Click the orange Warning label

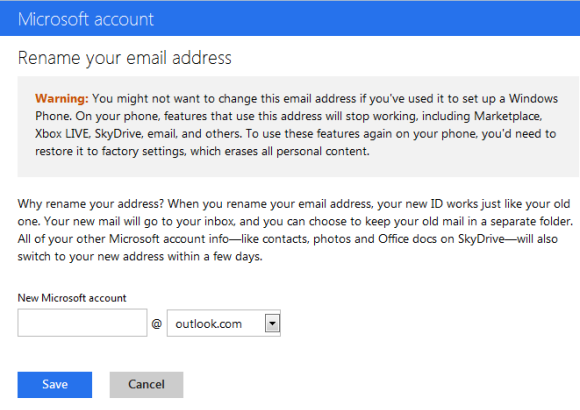(62, 98)
